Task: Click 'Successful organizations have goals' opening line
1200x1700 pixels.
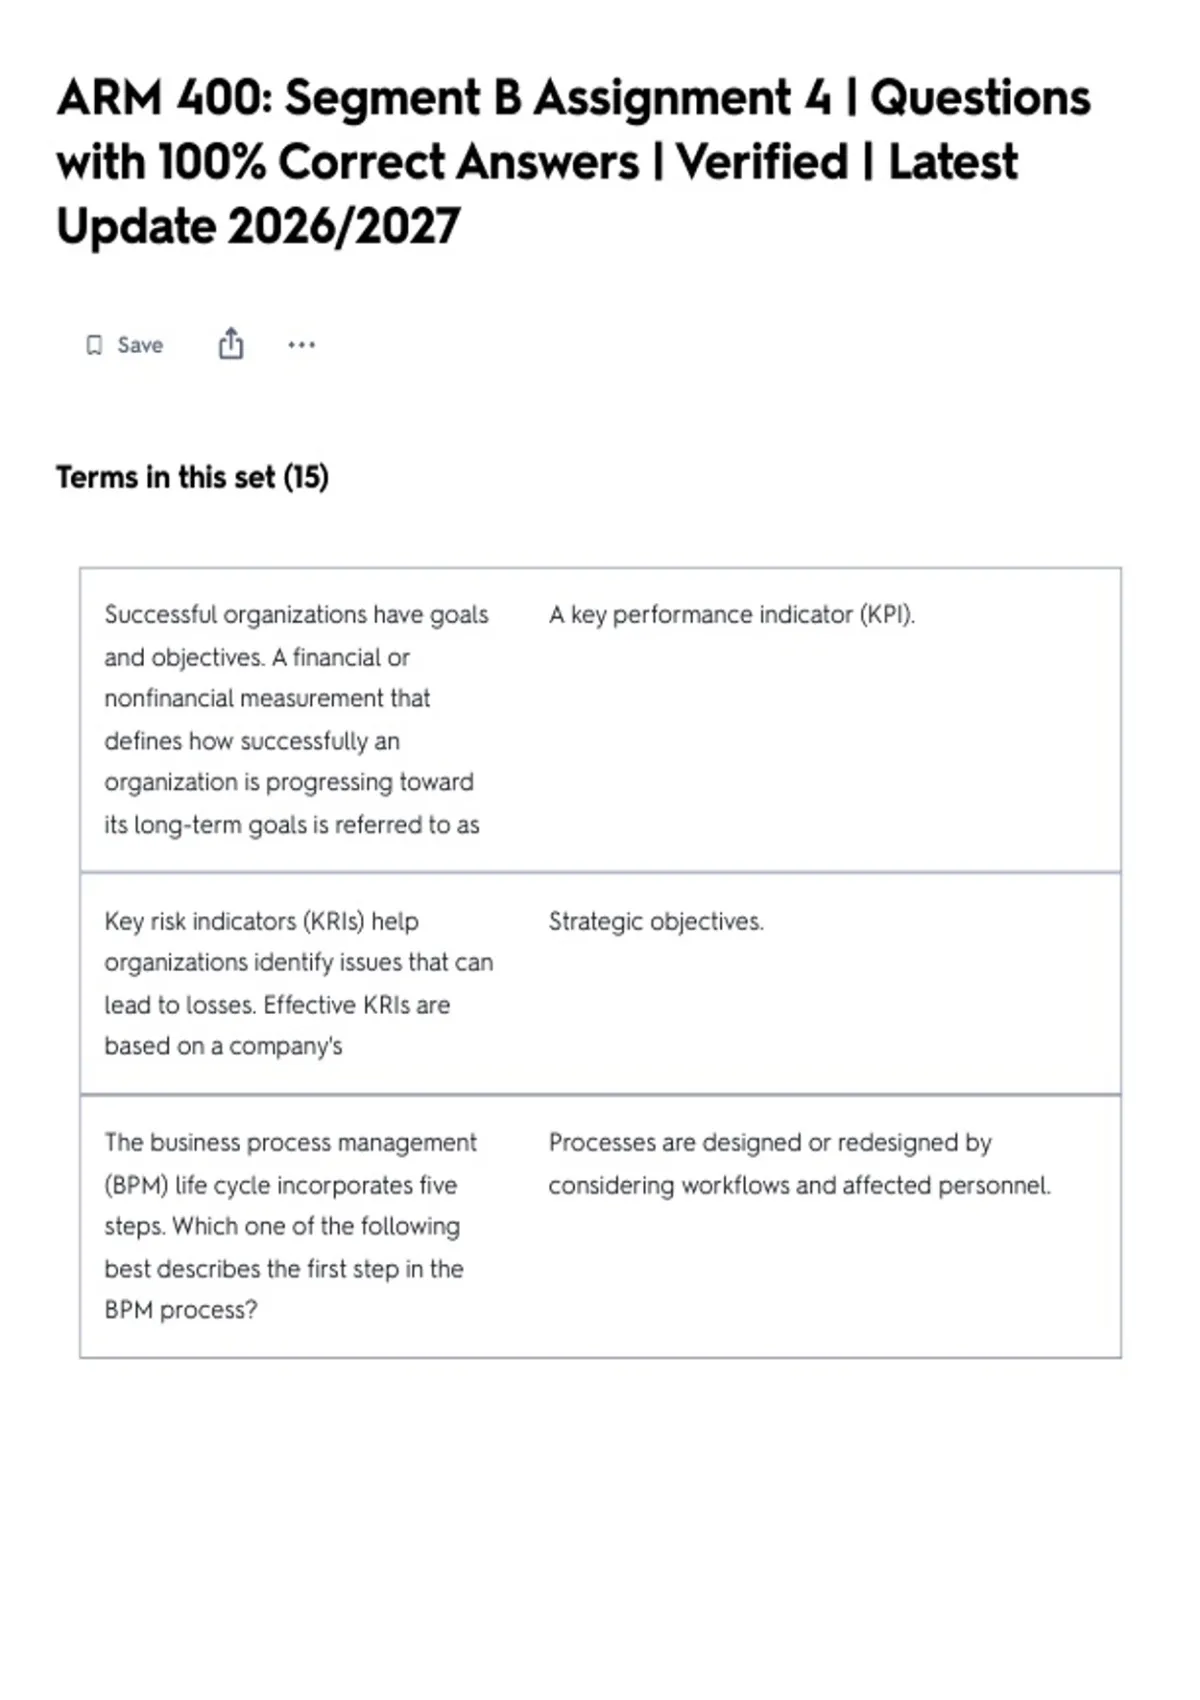Action: click(296, 614)
